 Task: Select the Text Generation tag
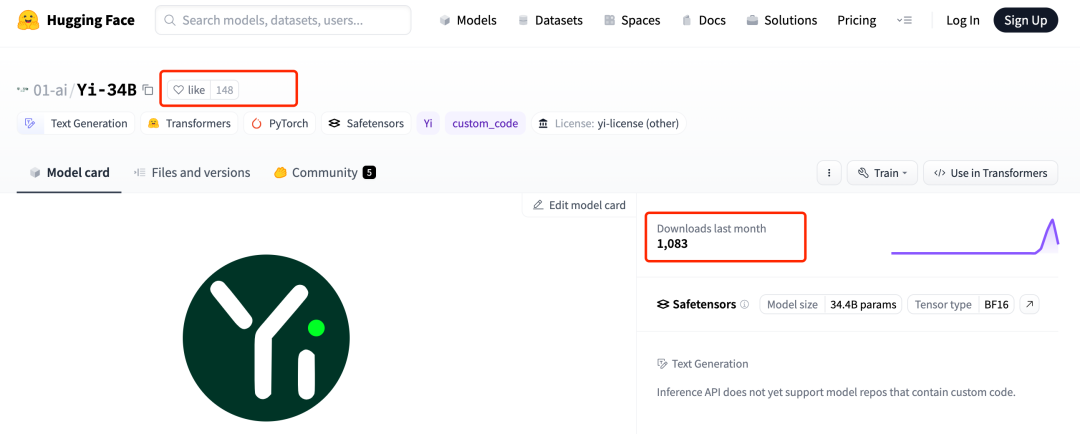(x=78, y=123)
